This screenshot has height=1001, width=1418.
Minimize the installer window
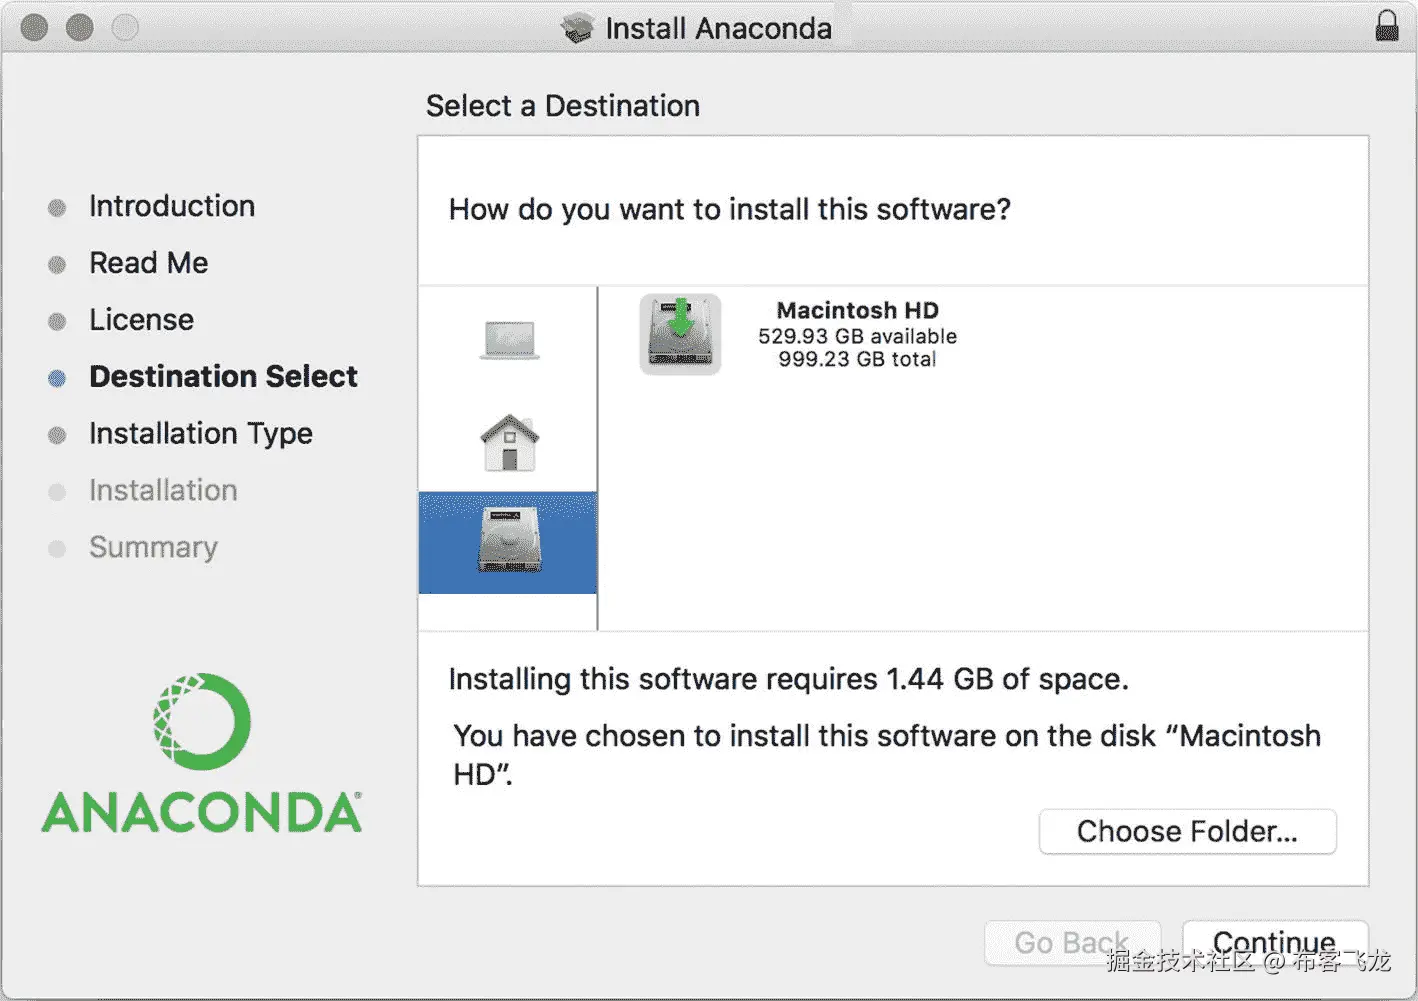point(80,28)
